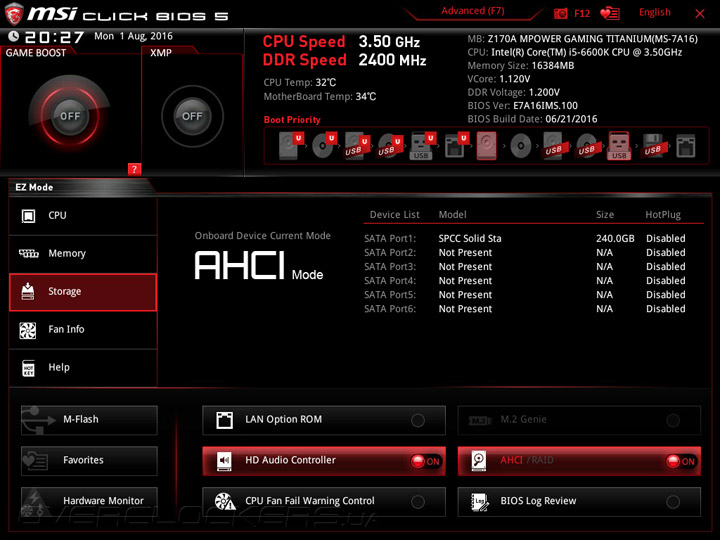Viewport: 720px width, 540px height.
Task: Toggle the M.2 Genie switch
Action: pyautogui.click(x=673, y=420)
